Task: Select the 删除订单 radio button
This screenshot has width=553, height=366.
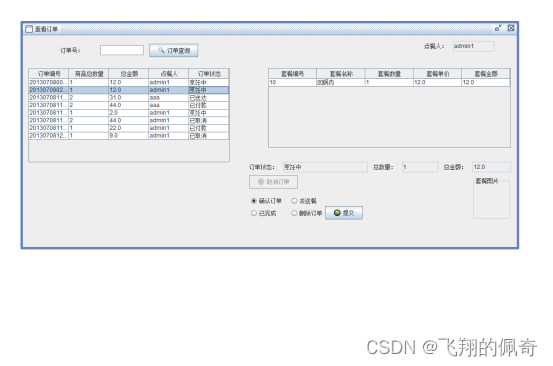Action: pos(294,213)
